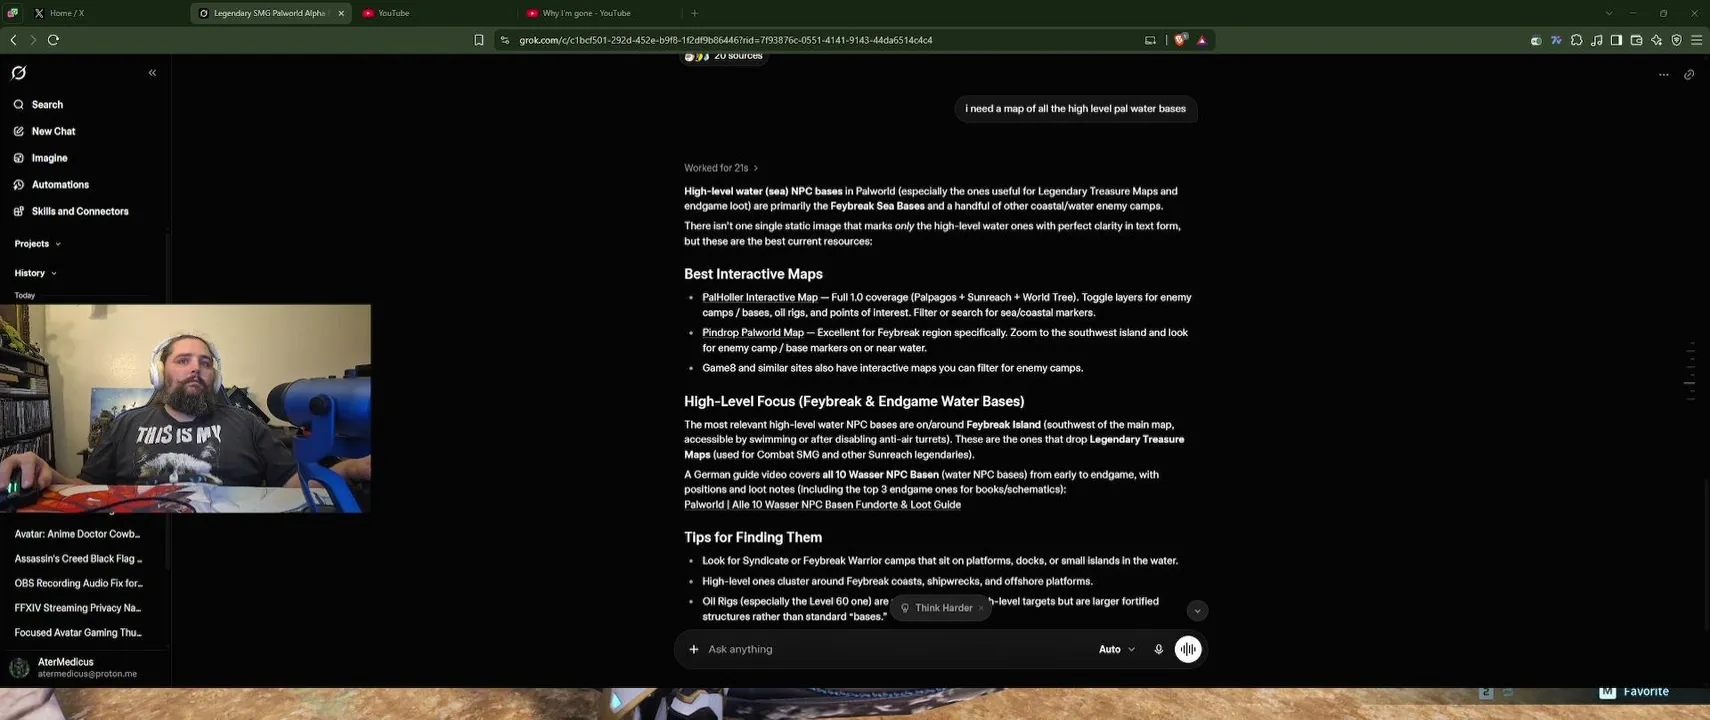Open a new browser tab

pos(694,13)
